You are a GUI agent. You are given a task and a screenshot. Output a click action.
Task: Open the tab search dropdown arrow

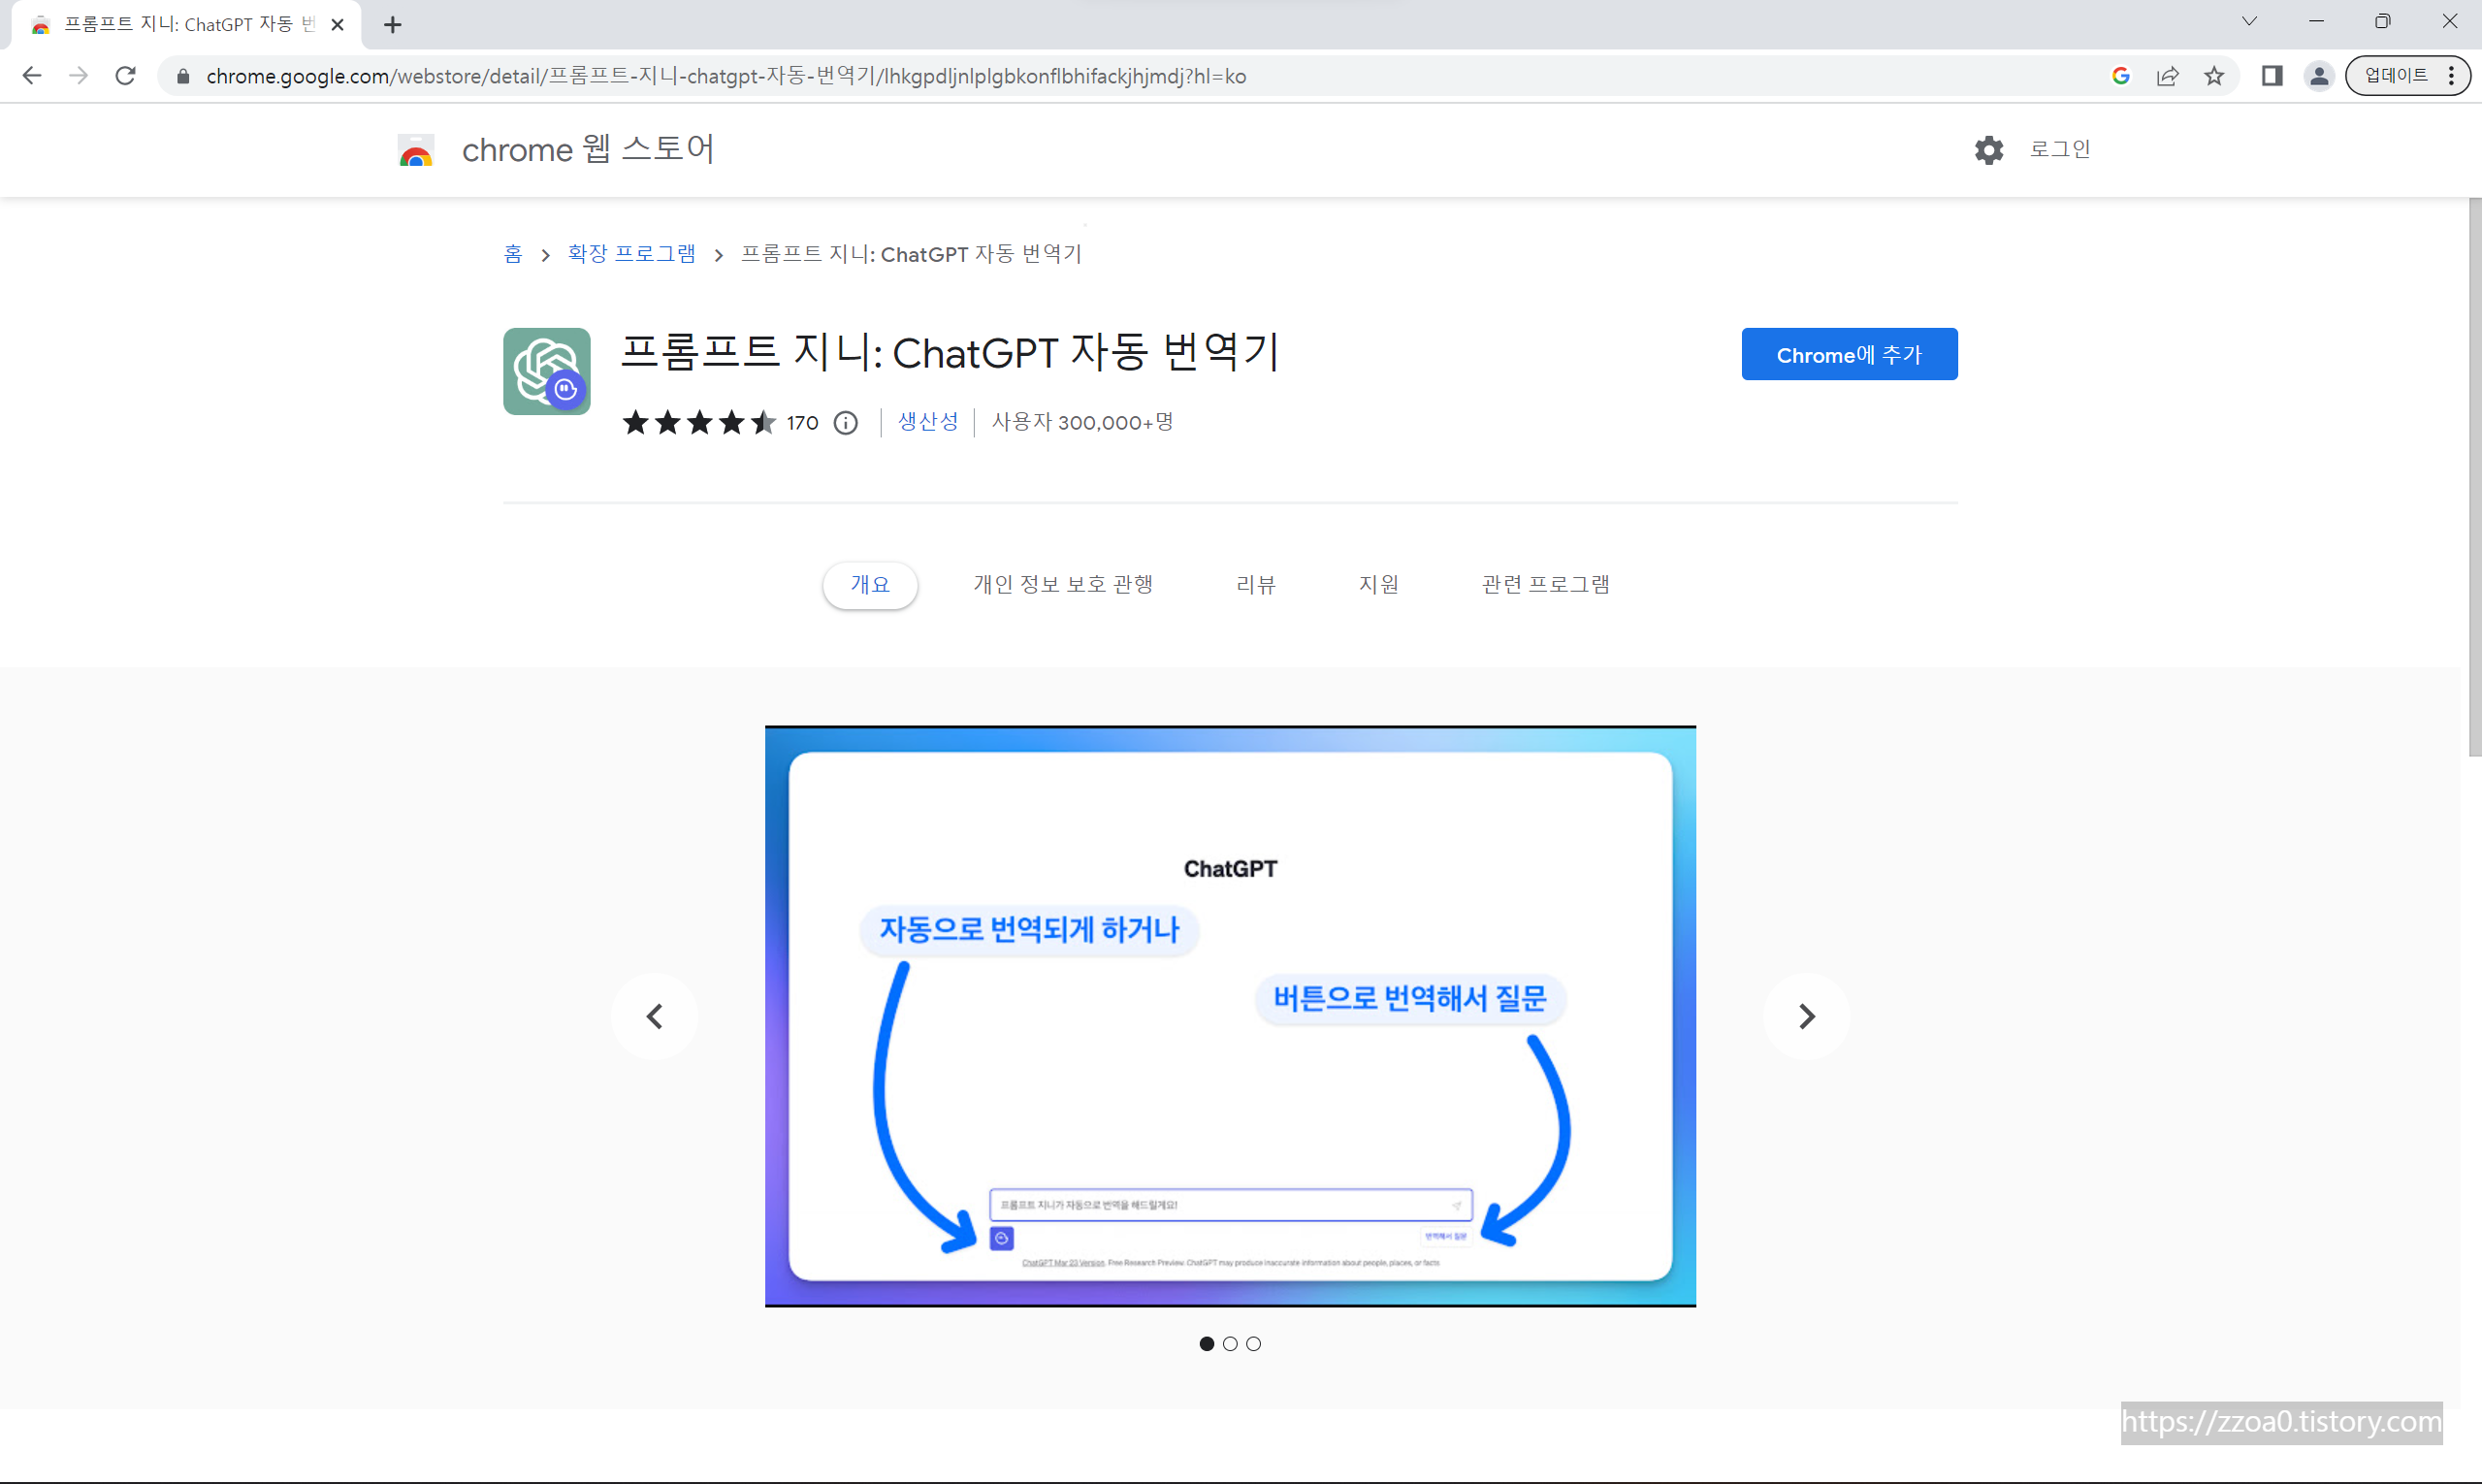click(x=2249, y=21)
